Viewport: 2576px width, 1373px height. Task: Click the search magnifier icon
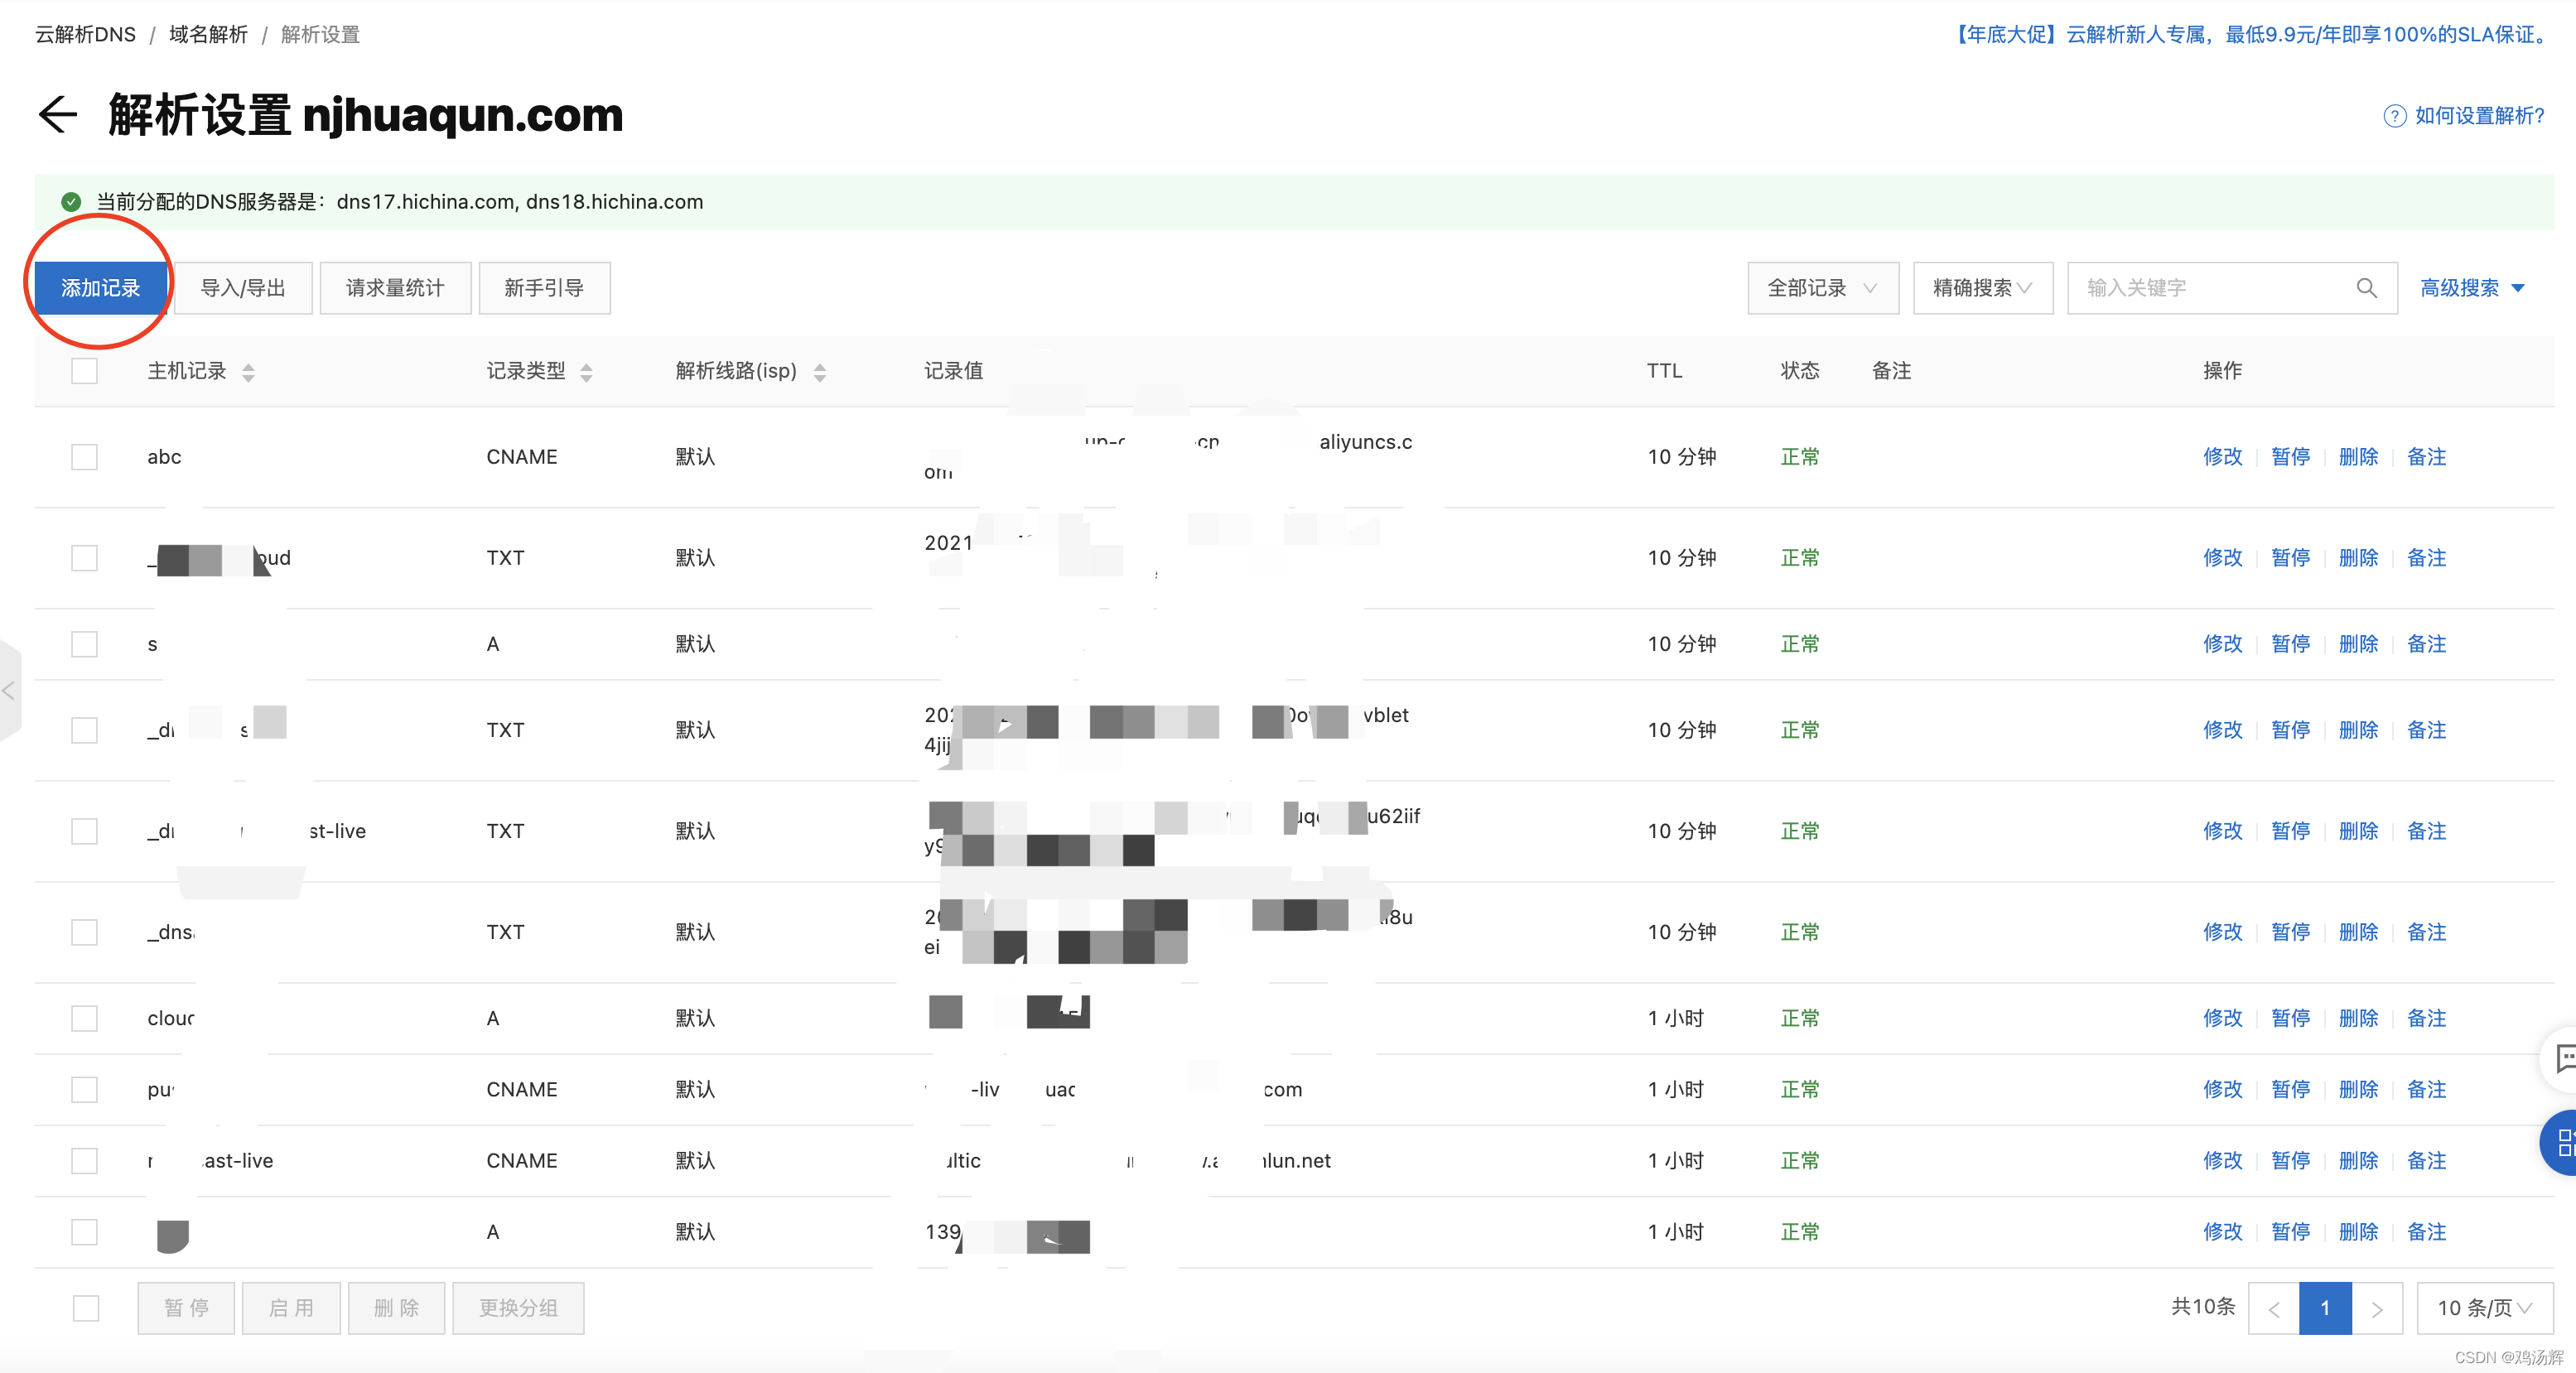click(x=2366, y=288)
